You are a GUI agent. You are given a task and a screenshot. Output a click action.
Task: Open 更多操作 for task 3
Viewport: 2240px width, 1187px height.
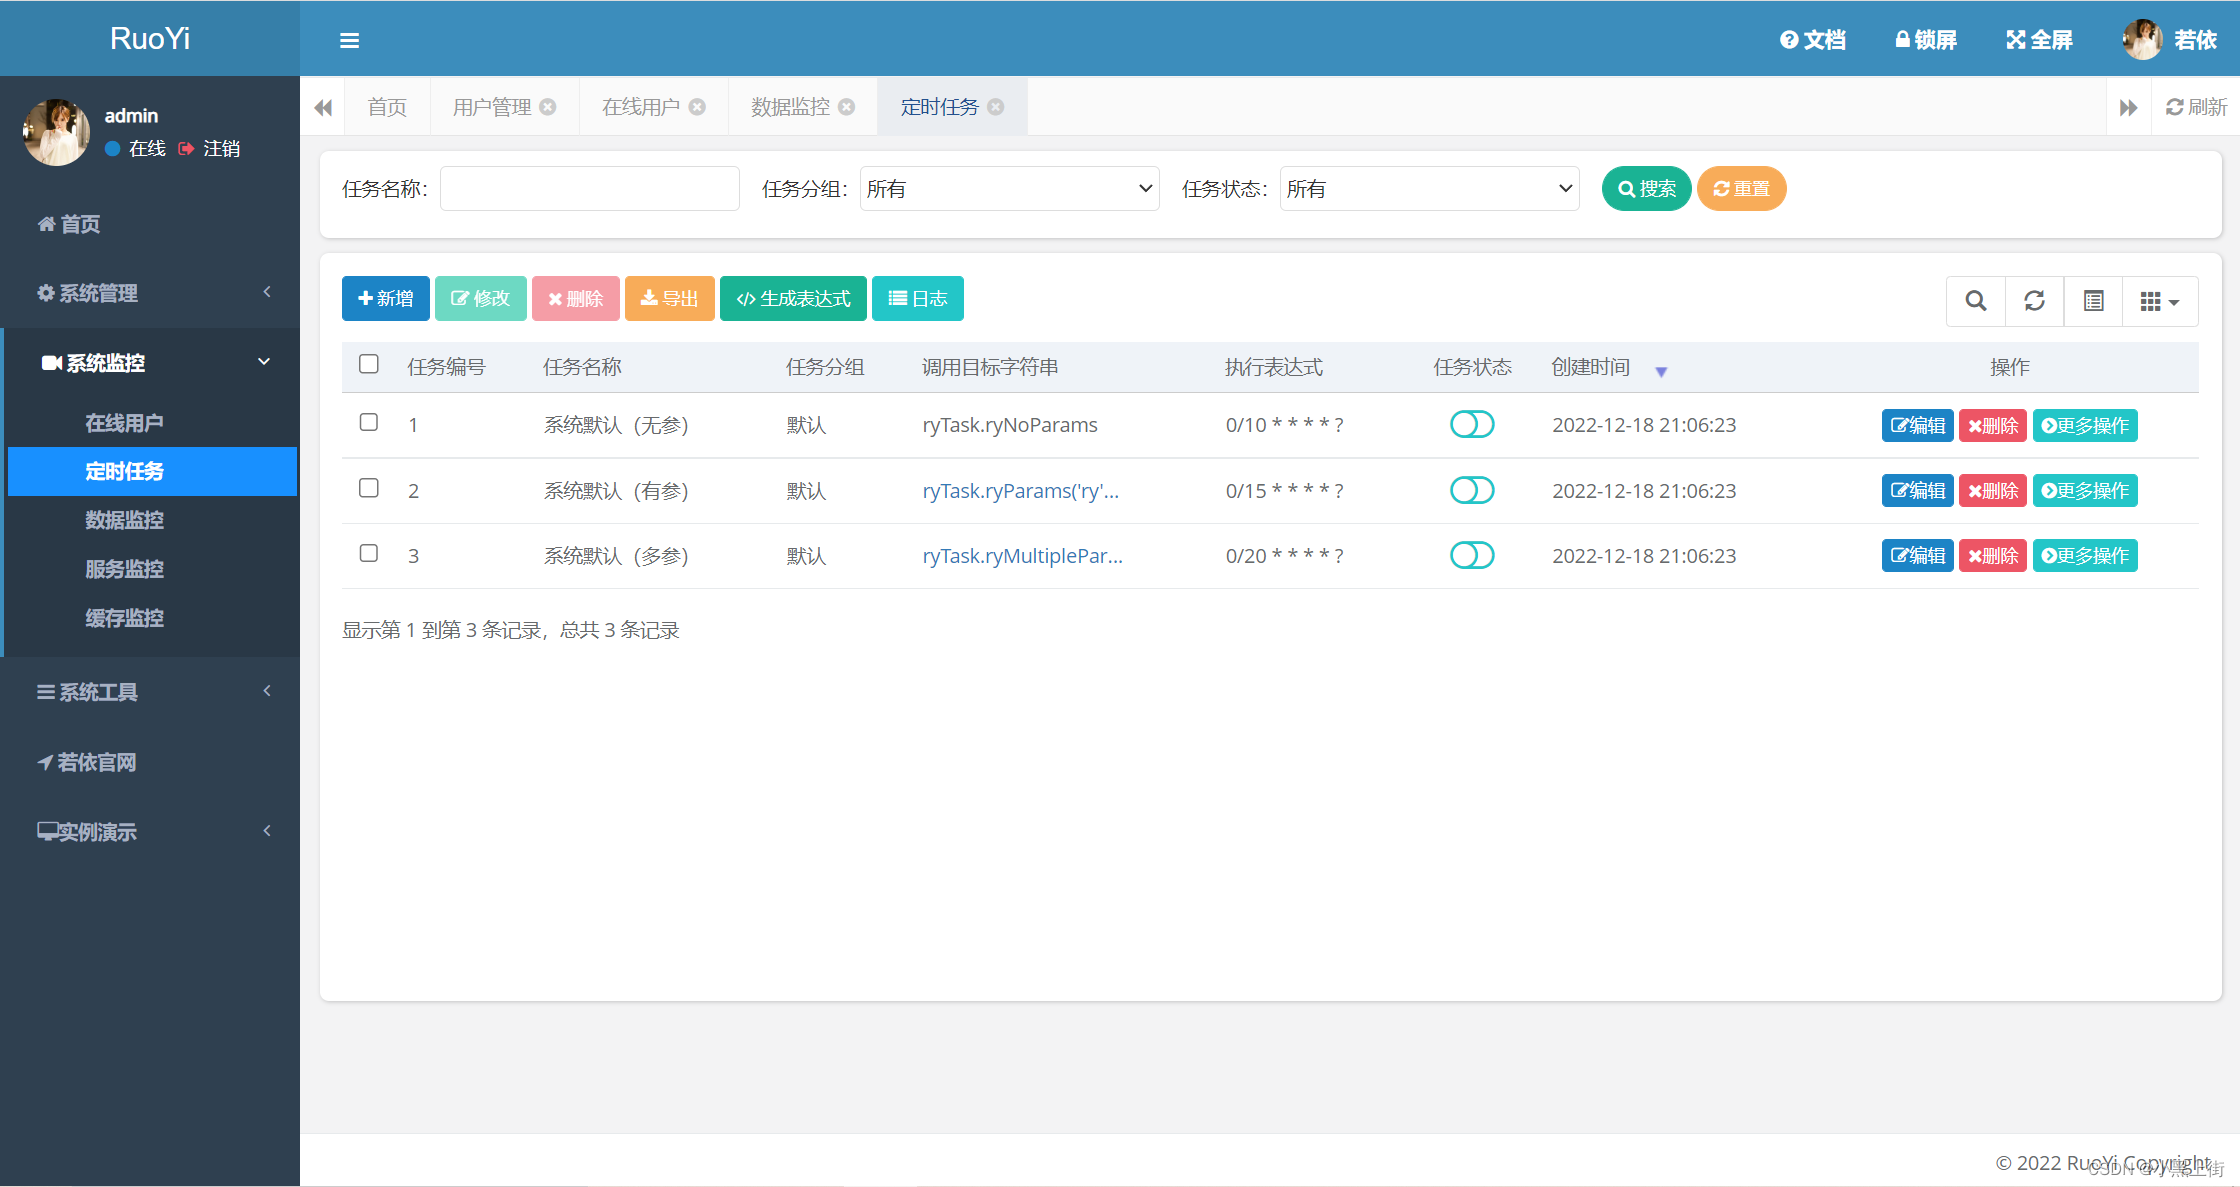[x=2085, y=556]
